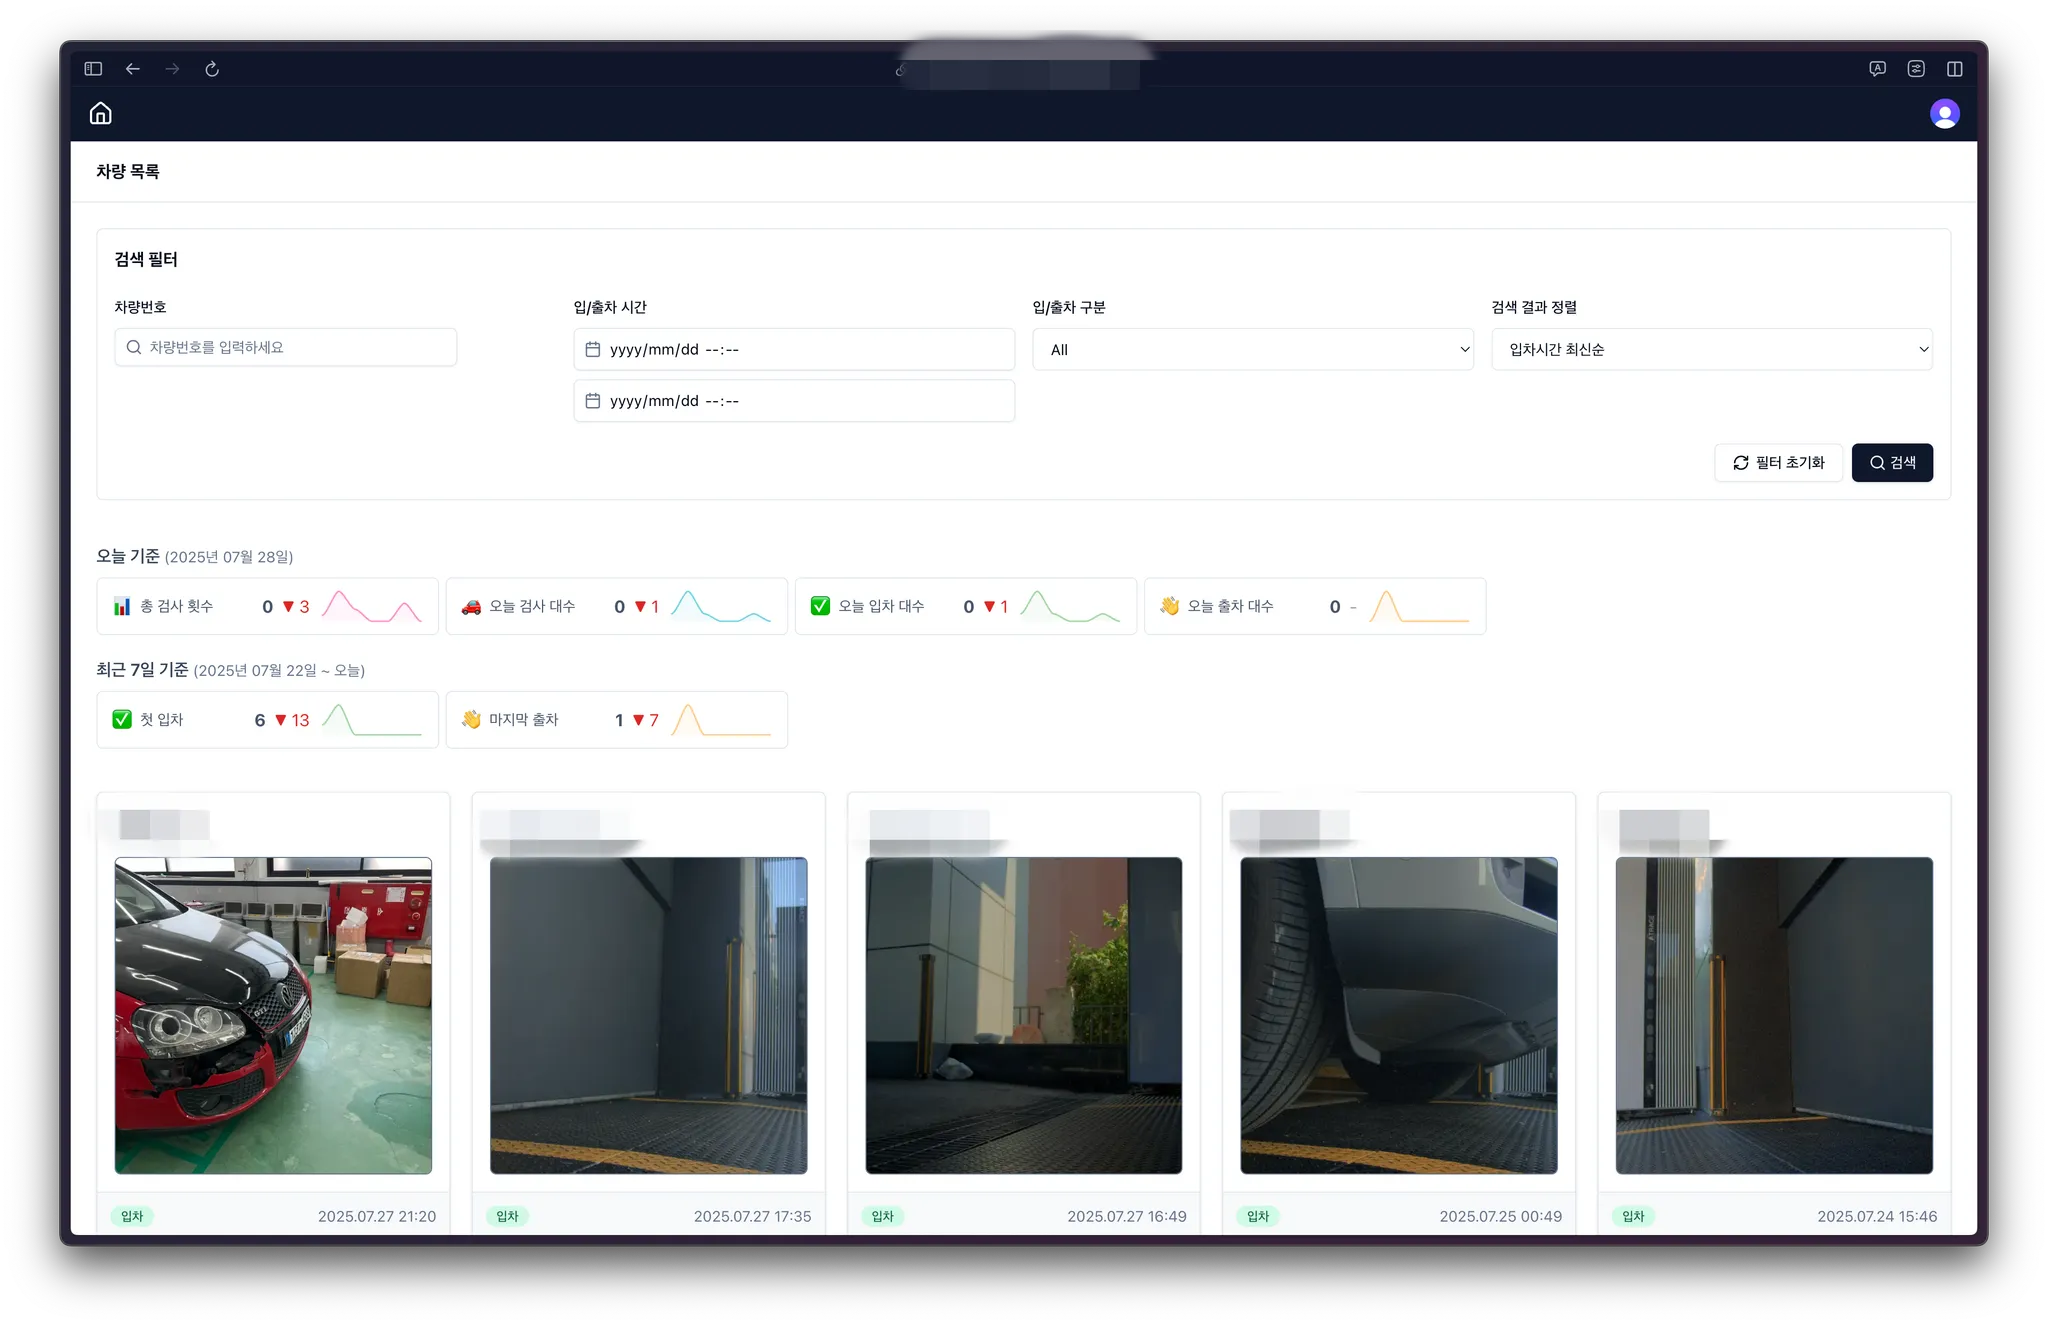The height and width of the screenshot is (1325, 2048).
Task: Click the split view icon in browser toolbar
Action: [1954, 69]
